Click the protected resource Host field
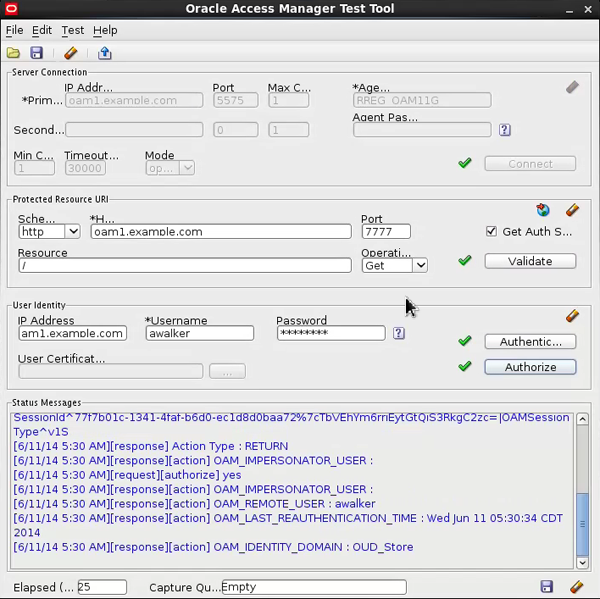Viewport: 600px width, 599px height. pyautogui.click(x=221, y=232)
